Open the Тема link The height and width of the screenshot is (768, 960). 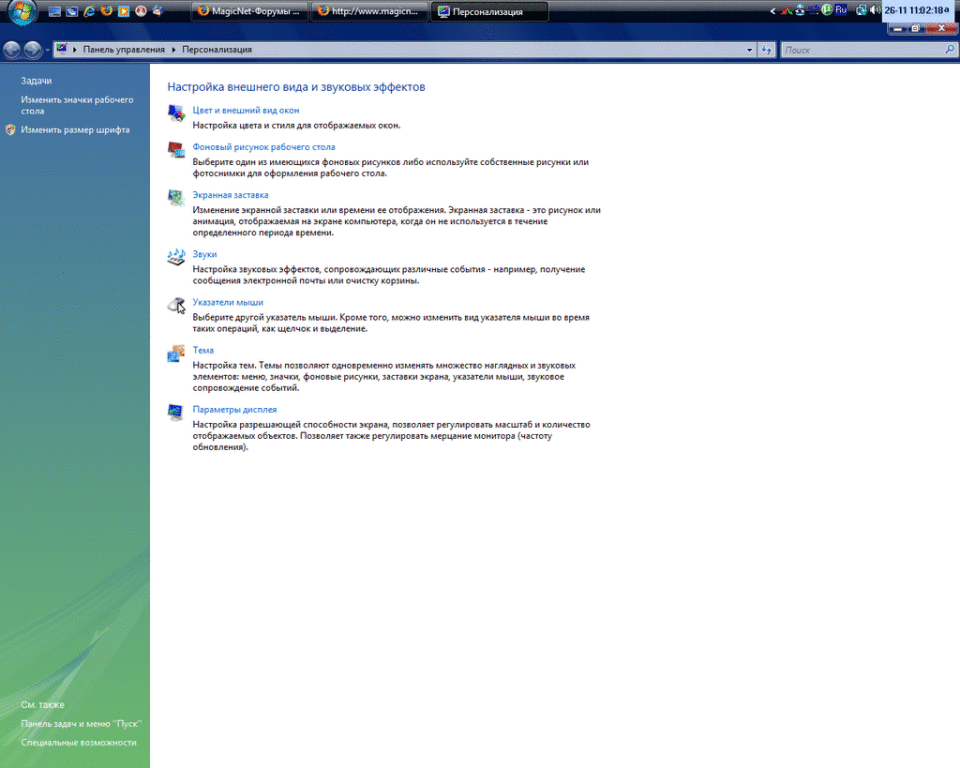pos(203,350)
